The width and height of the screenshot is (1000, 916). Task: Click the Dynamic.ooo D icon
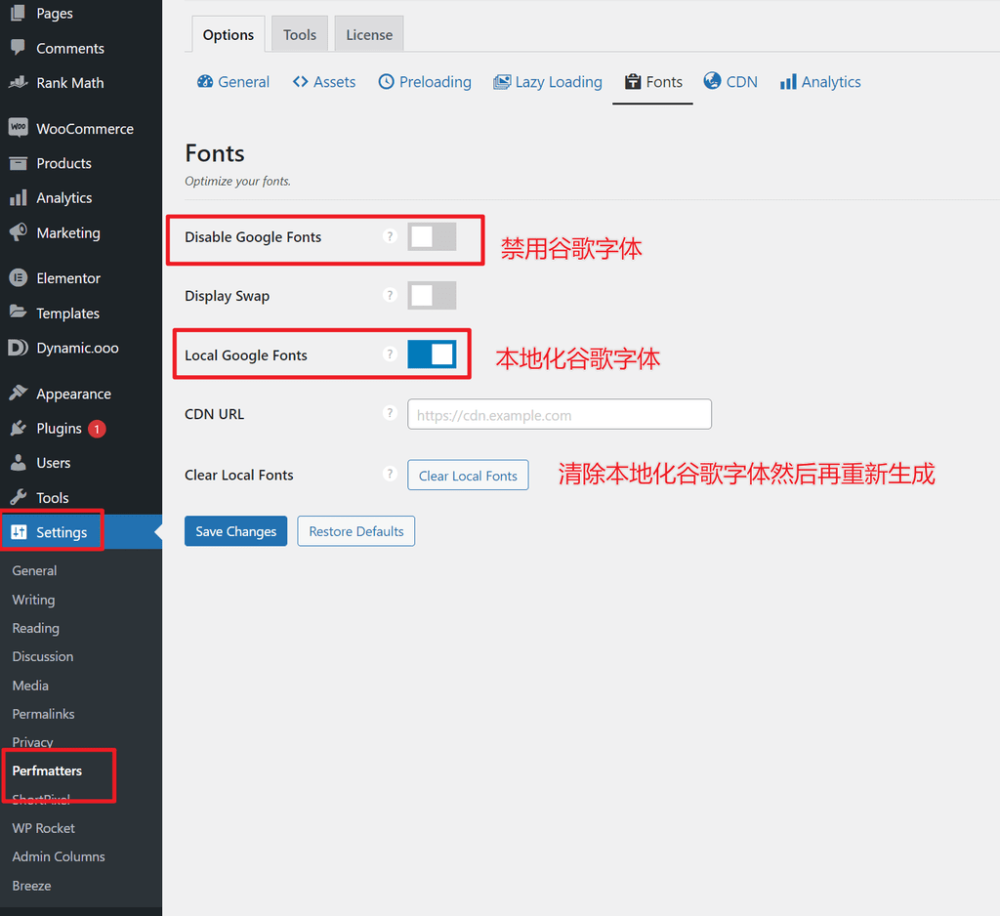coord(18,348)
